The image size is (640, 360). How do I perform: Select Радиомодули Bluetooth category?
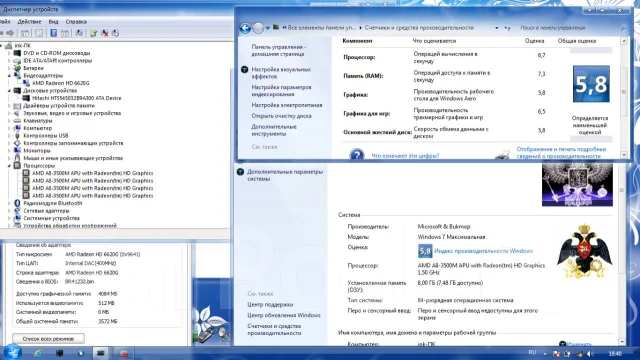(x=53, y=203)
